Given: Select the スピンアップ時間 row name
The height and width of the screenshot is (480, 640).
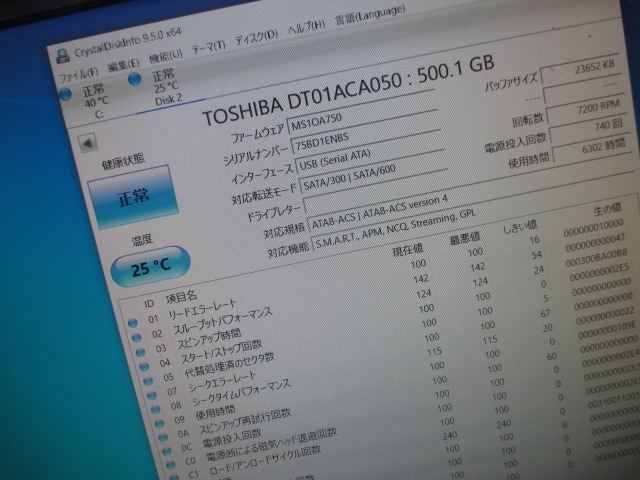Looking at the screenshot, I should [209, 340].
